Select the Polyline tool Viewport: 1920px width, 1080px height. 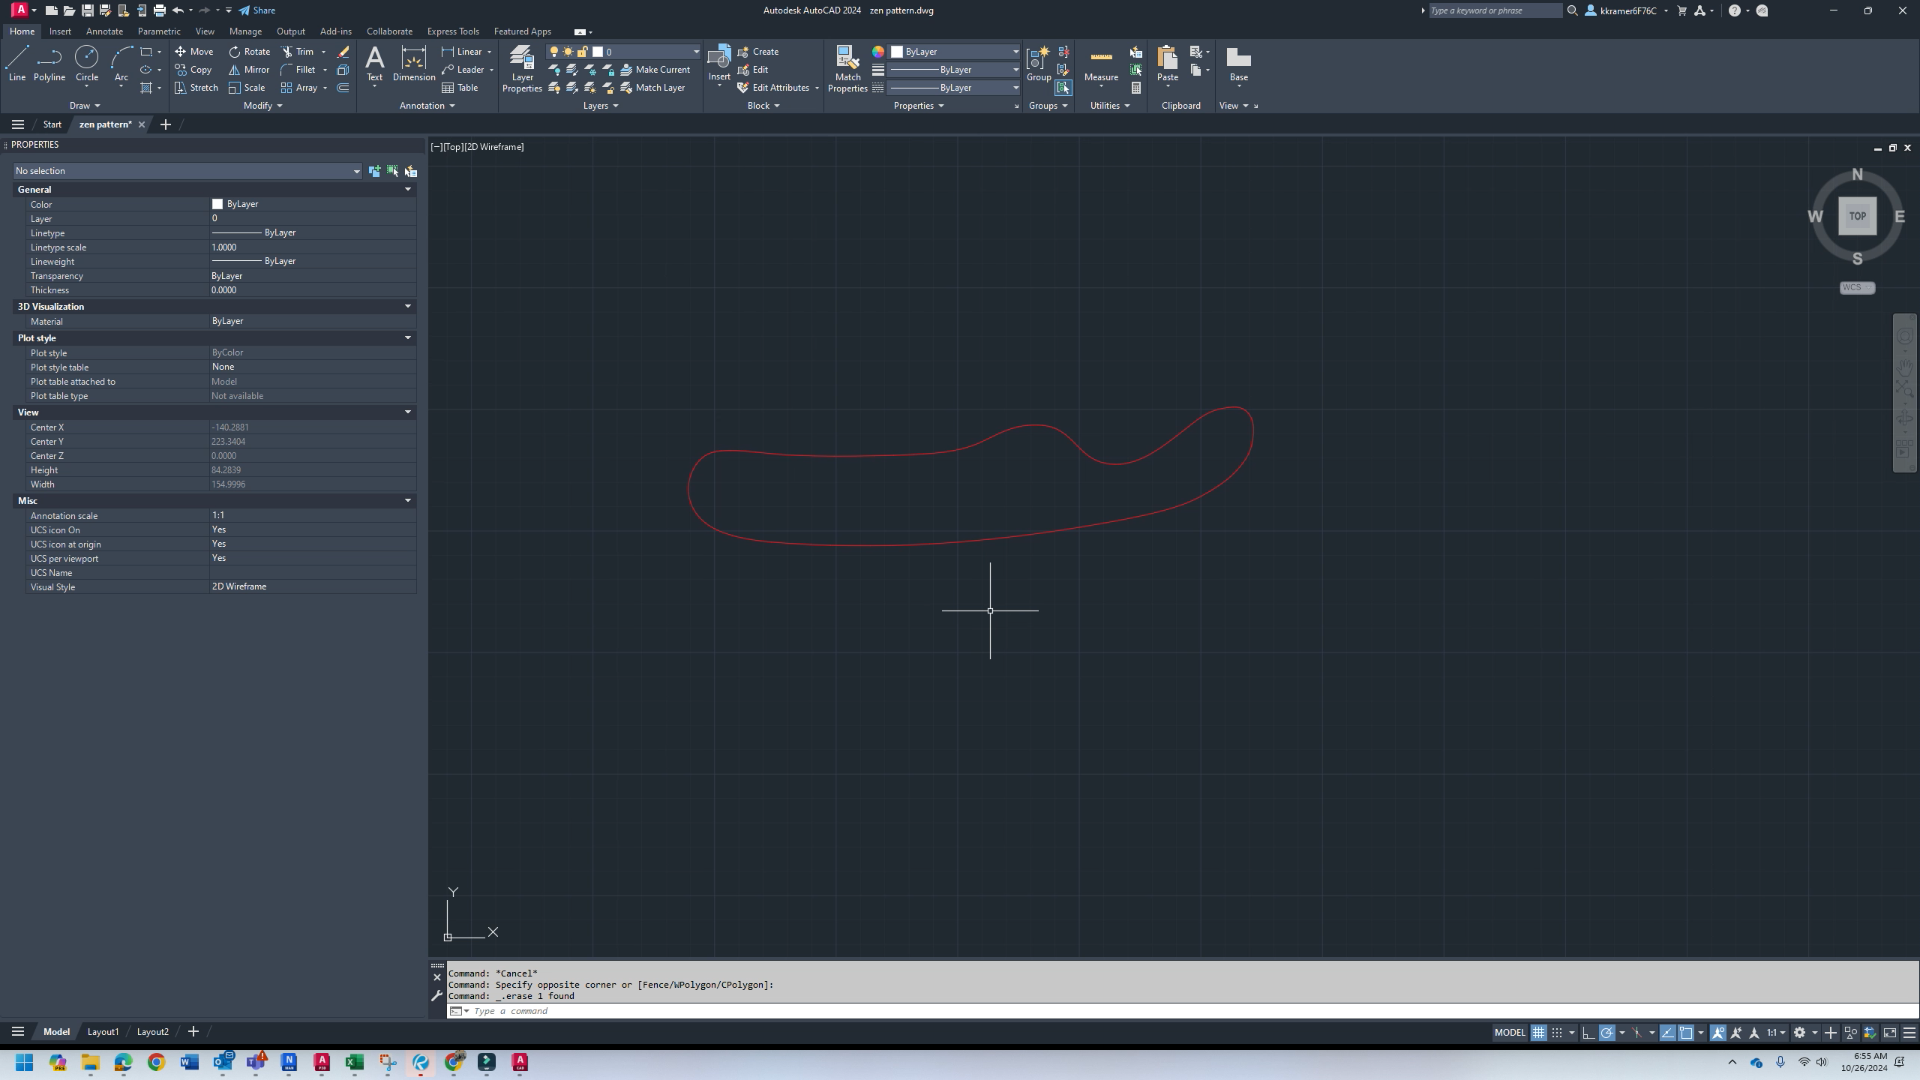[49, 63]
